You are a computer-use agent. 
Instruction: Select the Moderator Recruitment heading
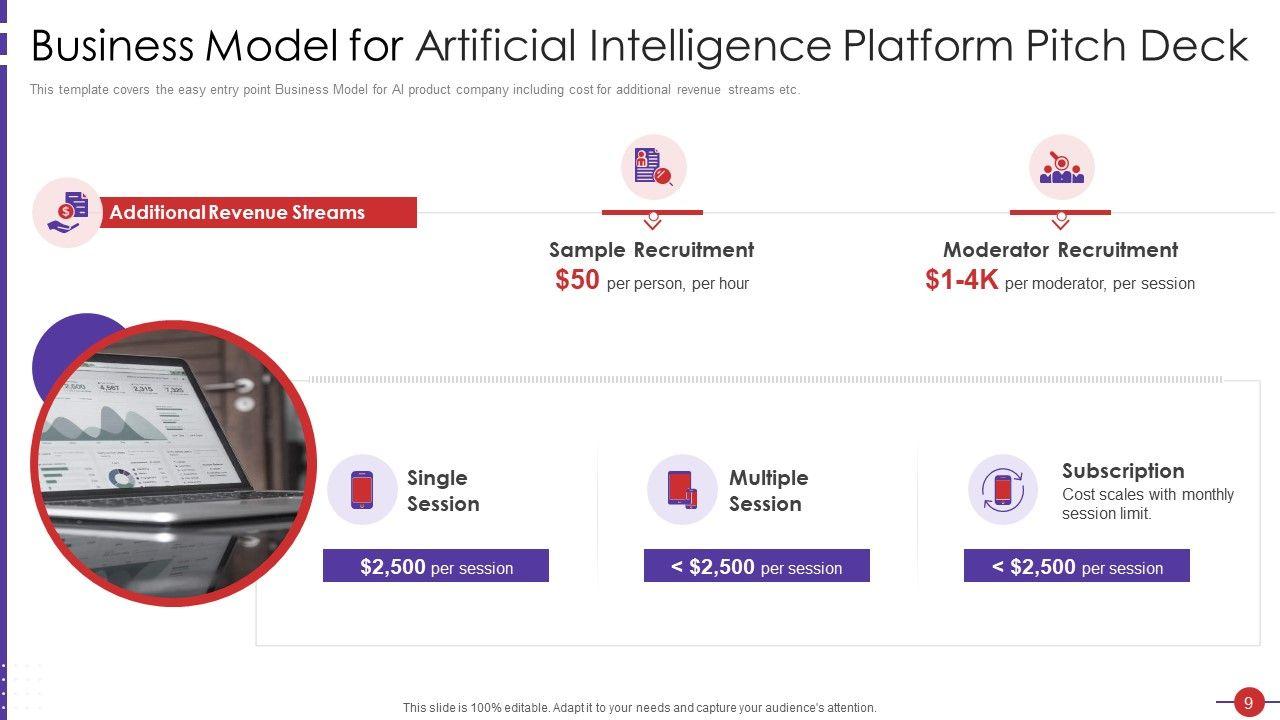click(x=1060, y=250)
